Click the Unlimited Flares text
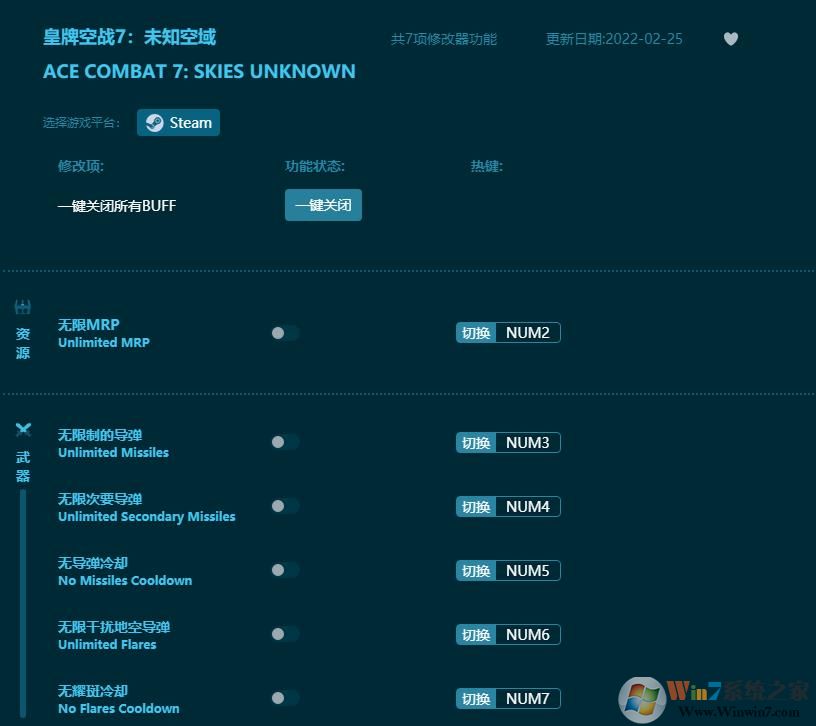 coord(107,644)
